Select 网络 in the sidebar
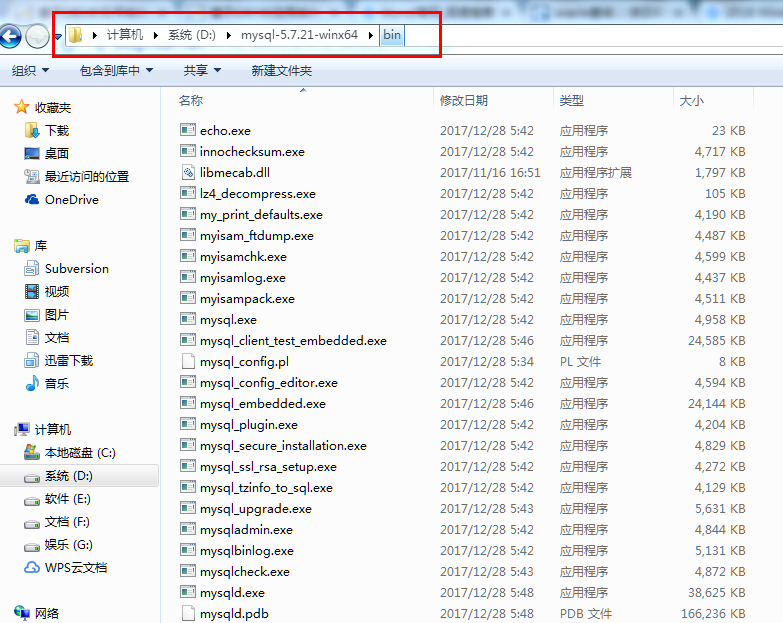The image size is (783, 623). pos(36,613)
